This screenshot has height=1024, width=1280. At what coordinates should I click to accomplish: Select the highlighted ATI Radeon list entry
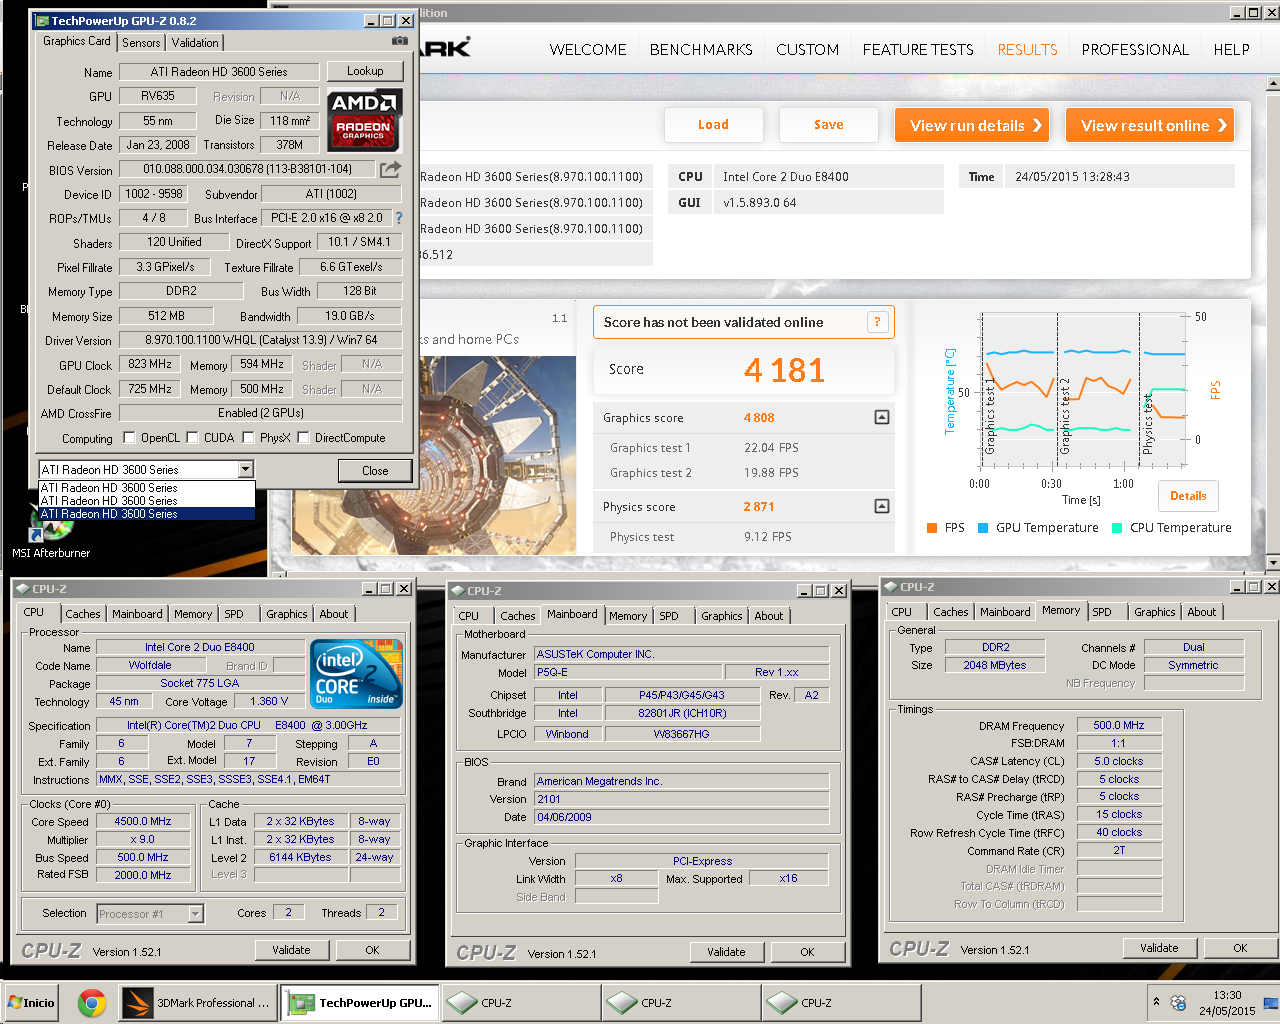(147, 514)
